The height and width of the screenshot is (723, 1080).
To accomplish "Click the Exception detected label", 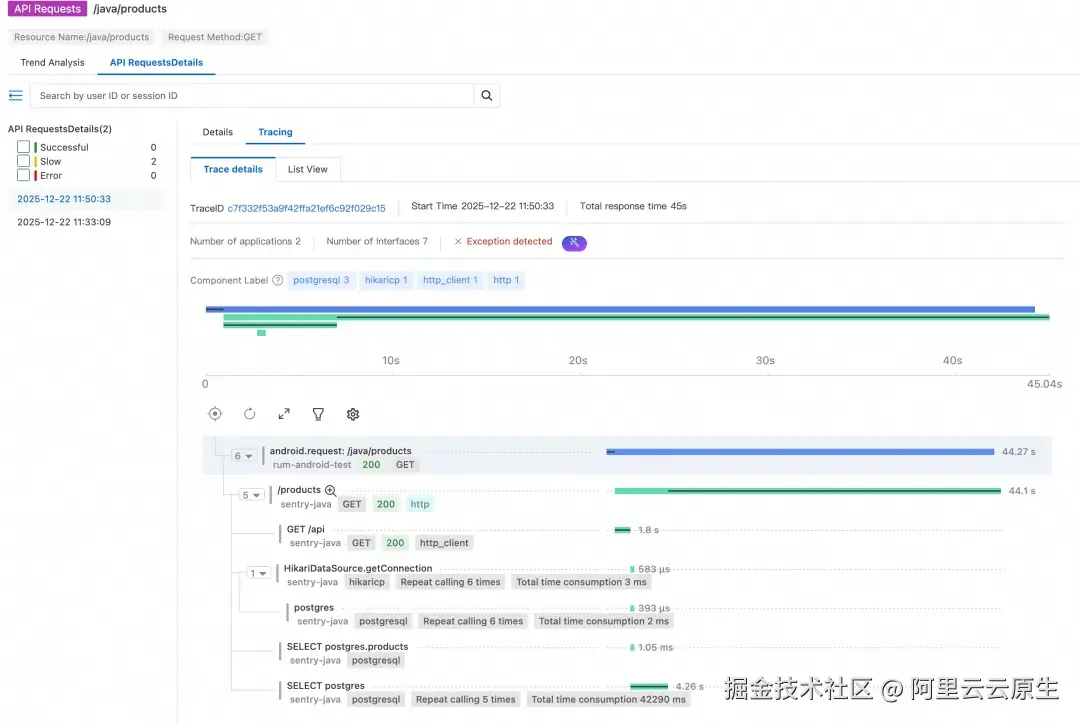I will coord(510,242).
